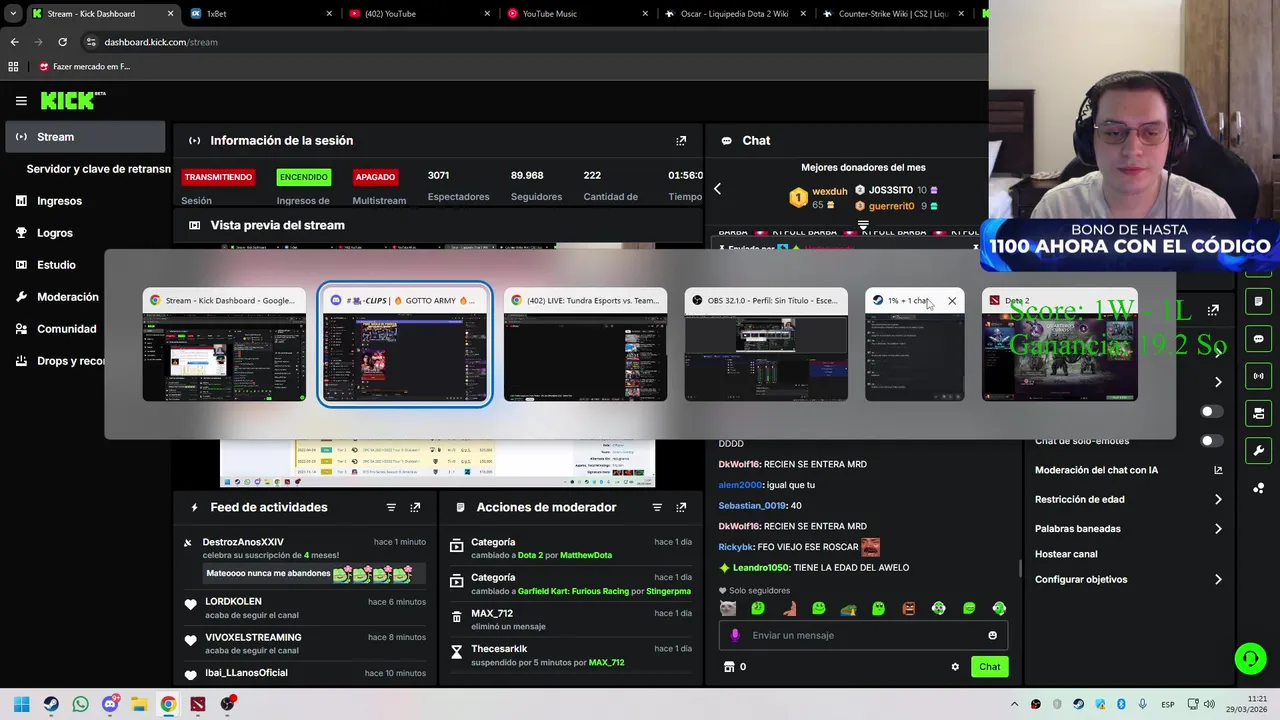Screen dimensions: 1280x720
Task: Open Dota 2 from the taskbar
Action: pyautogui.click(x=198, y=704)
